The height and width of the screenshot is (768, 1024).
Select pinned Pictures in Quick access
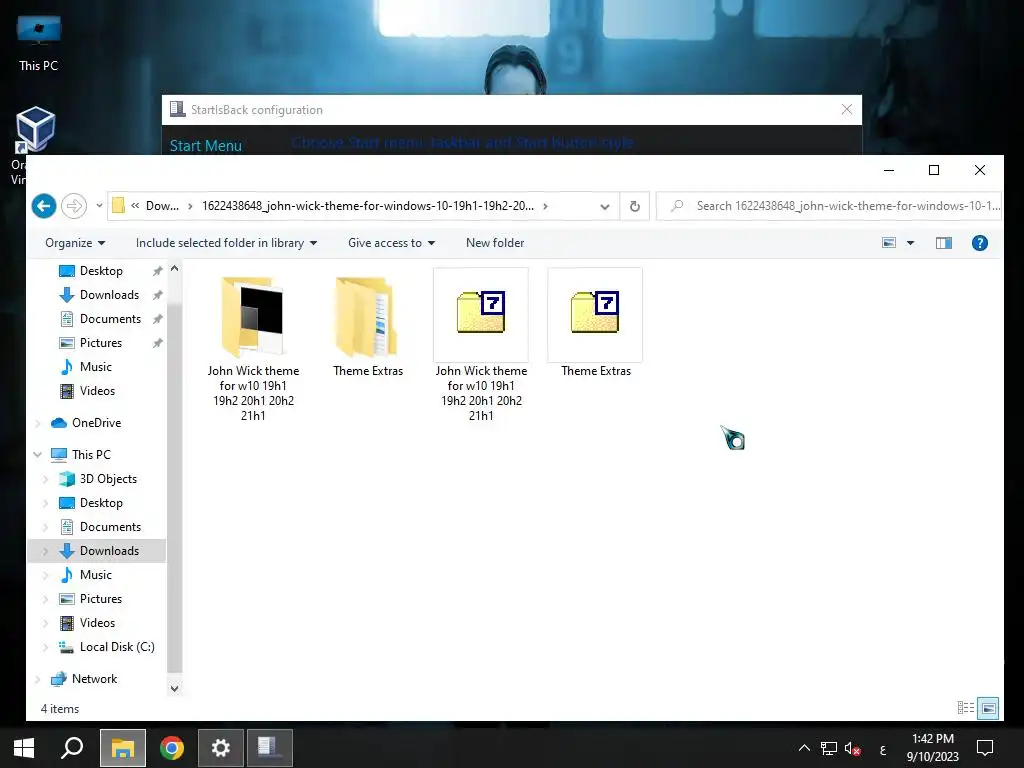tap(101, 343)
